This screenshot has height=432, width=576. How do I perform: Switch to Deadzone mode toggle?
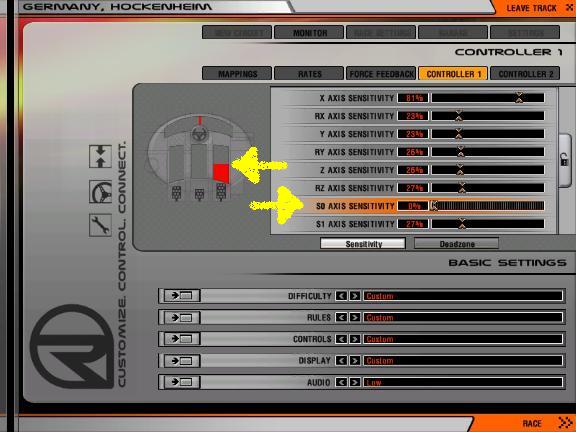[x=457, y=244]
